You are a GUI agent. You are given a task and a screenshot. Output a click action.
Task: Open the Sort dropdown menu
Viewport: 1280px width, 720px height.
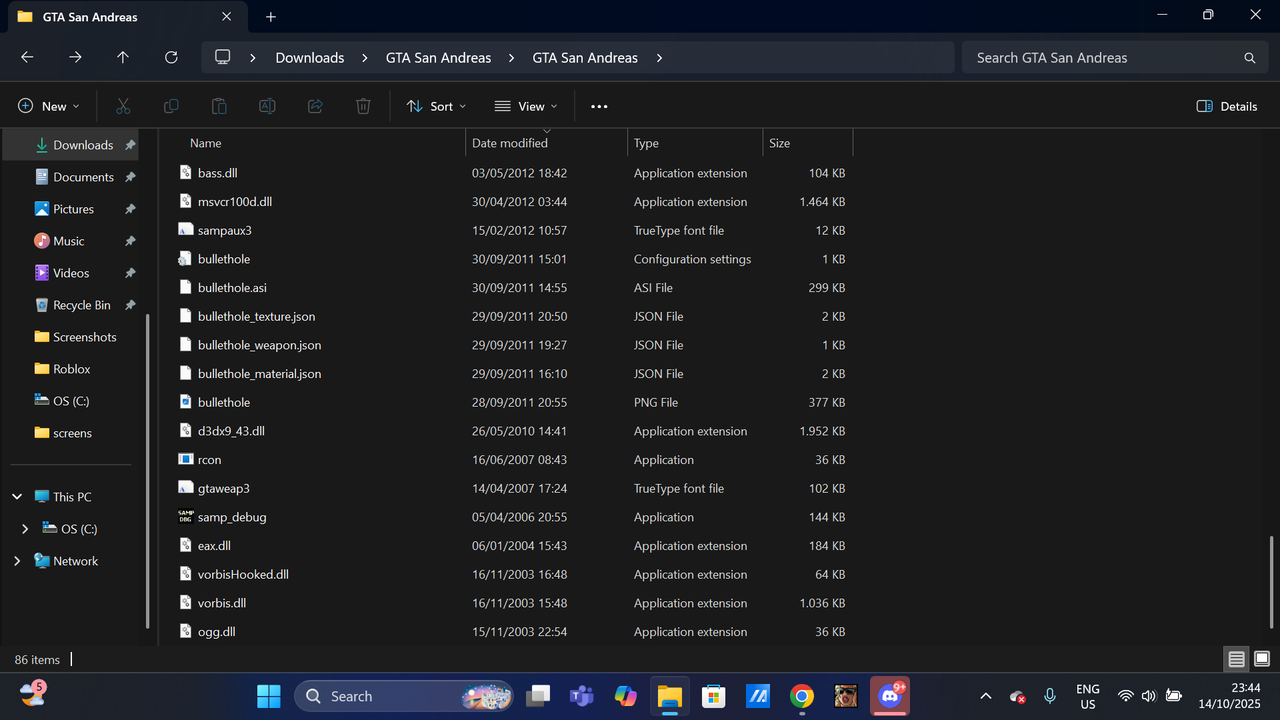point(435,106)
